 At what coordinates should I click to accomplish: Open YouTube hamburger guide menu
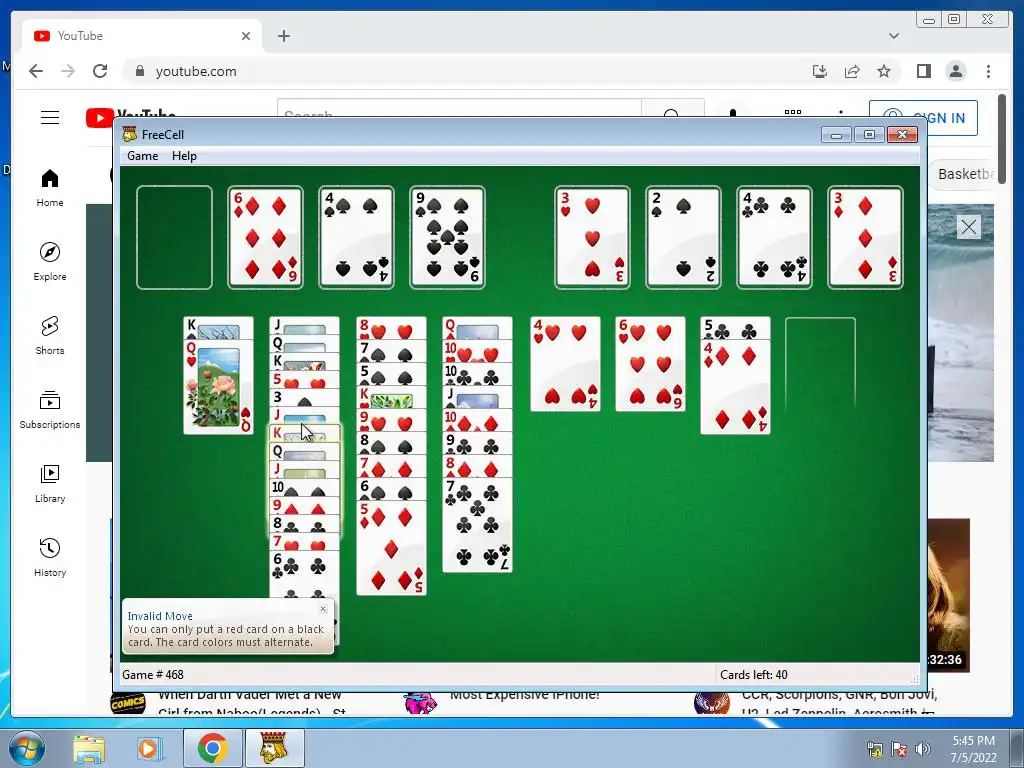pos(50,118)
